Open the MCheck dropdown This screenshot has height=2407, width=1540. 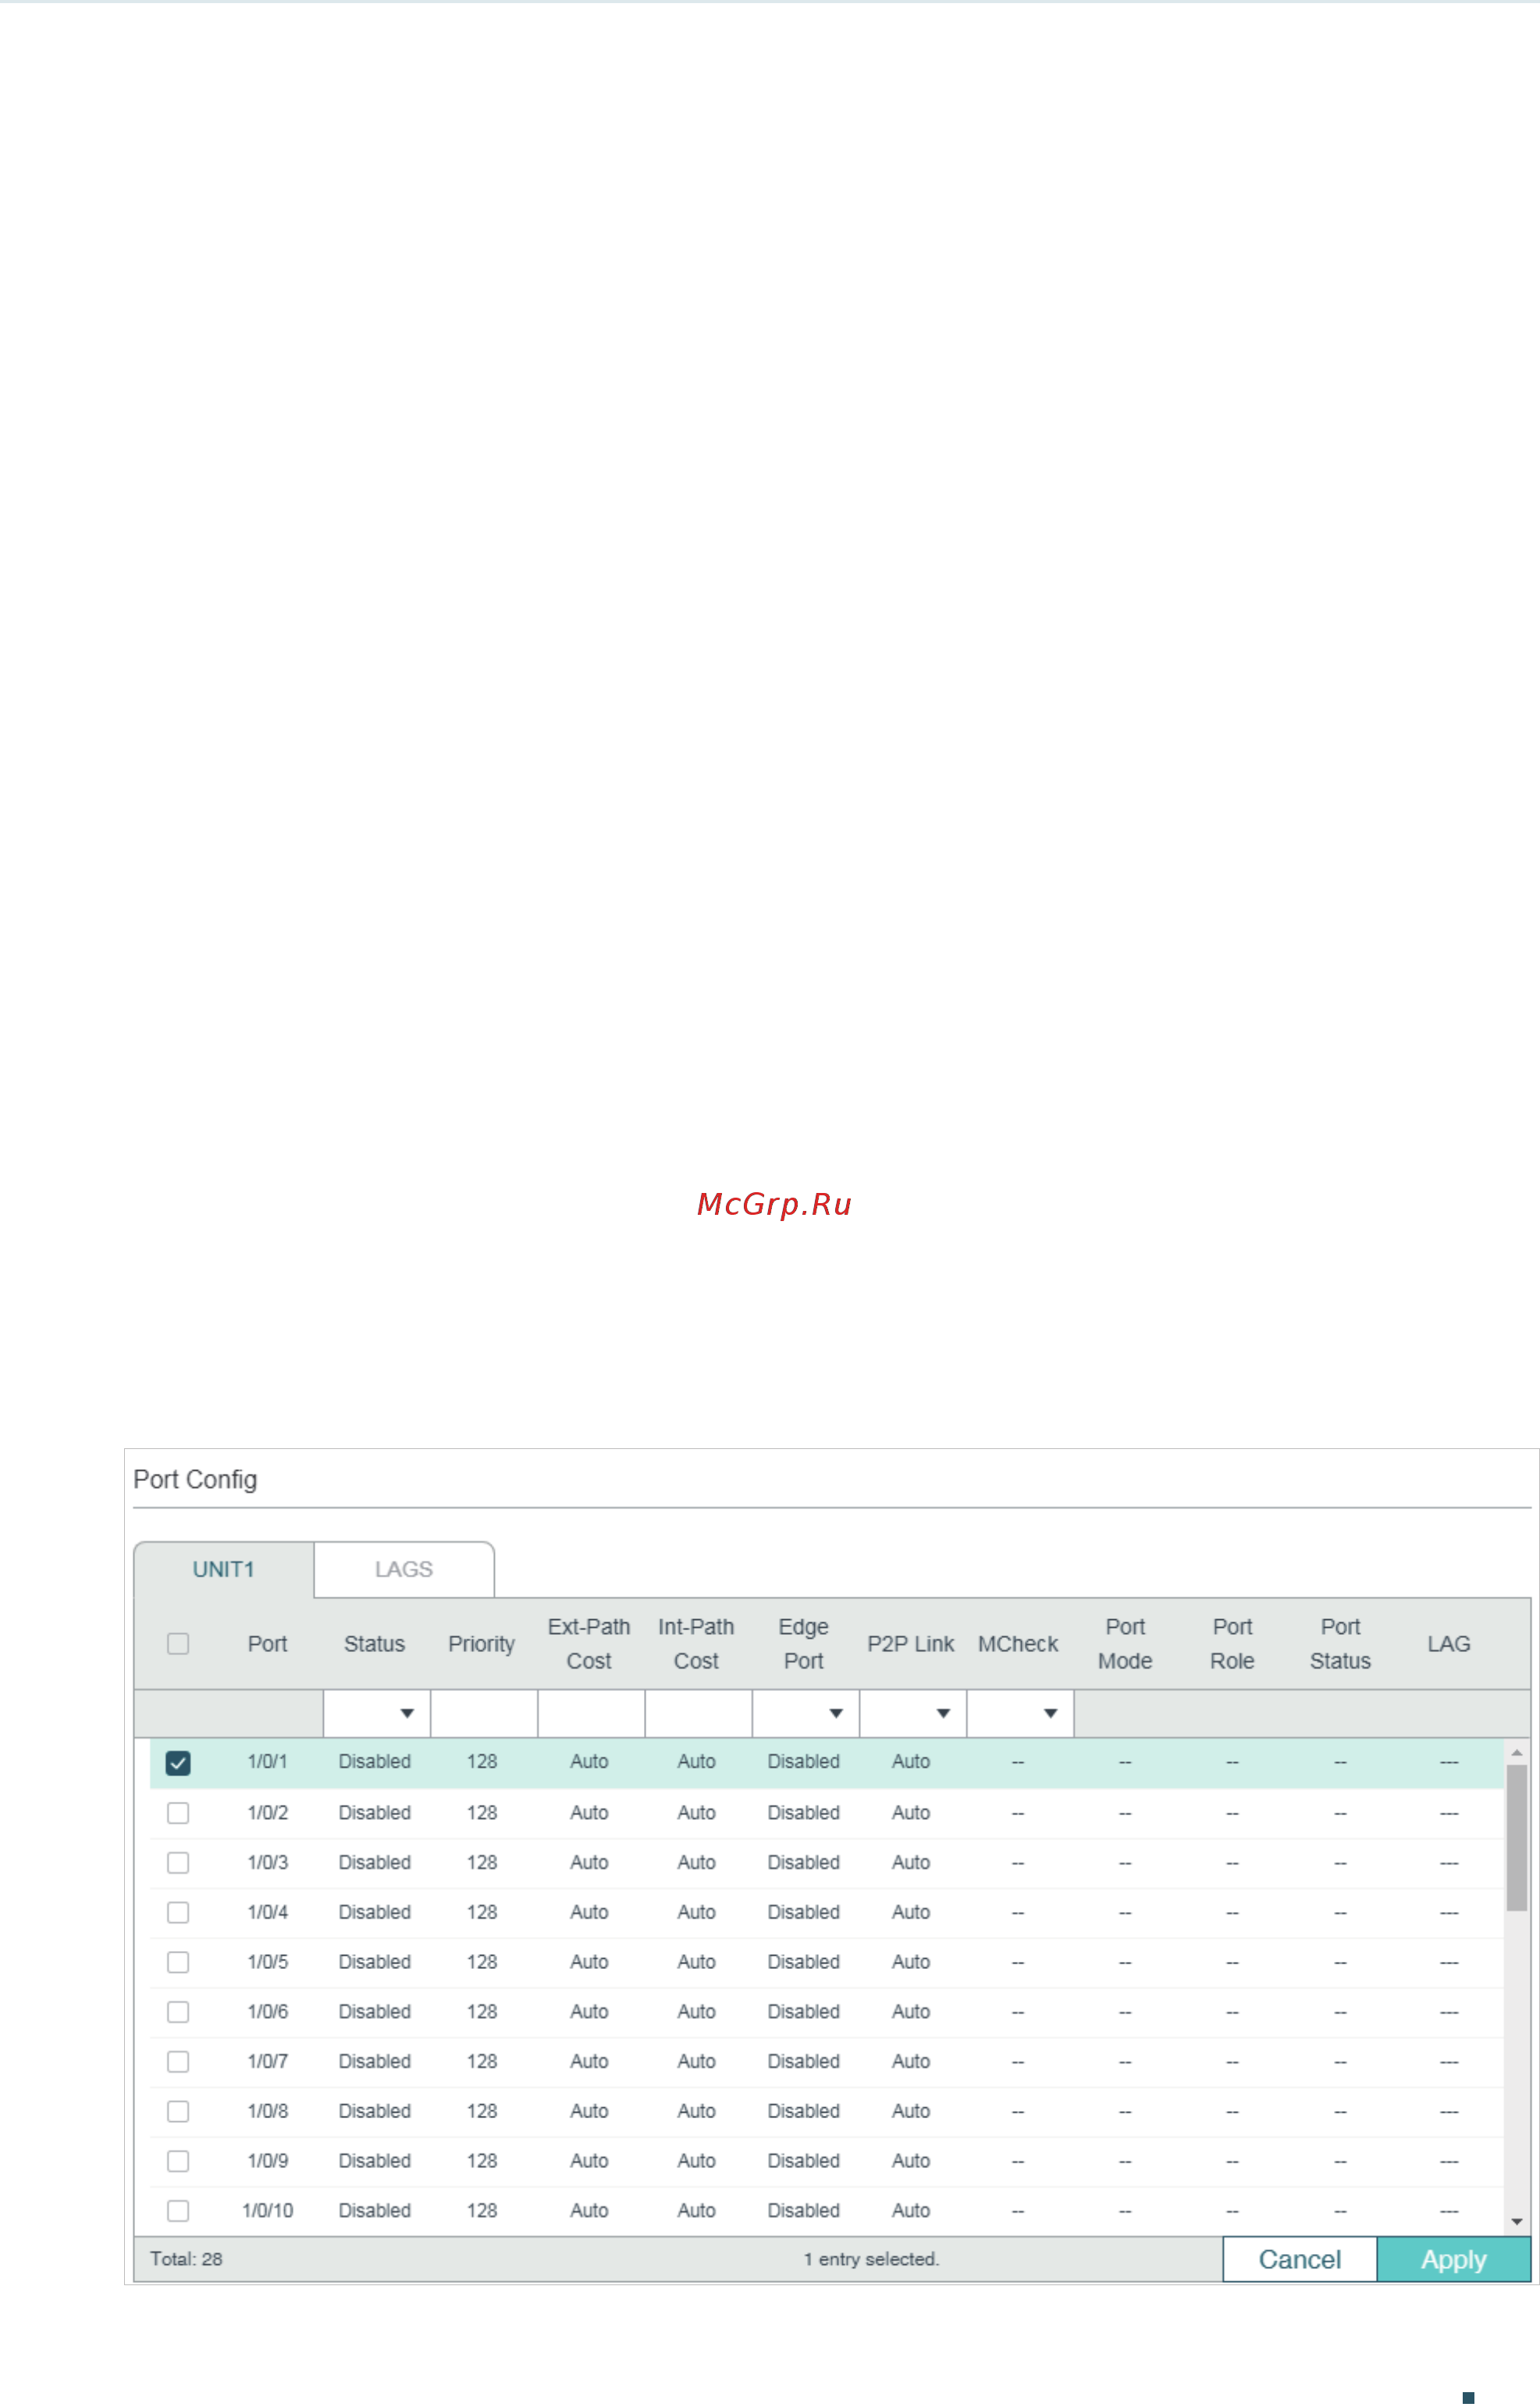click(1020, 1714)
